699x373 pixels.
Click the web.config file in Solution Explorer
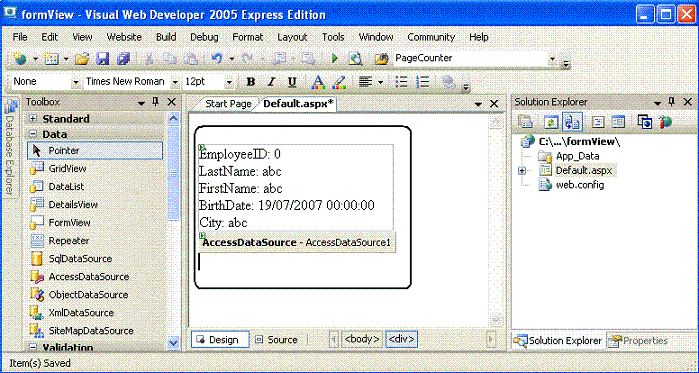point(572,184)
